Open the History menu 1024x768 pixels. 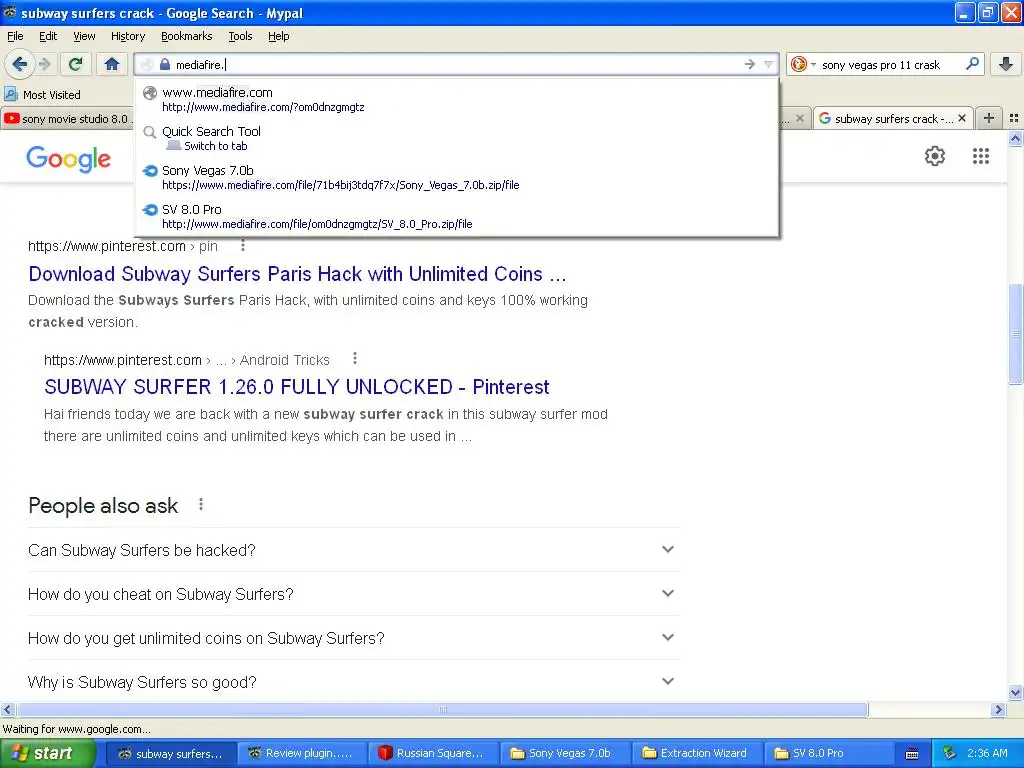pyautogui.click(x=127, y=36)
